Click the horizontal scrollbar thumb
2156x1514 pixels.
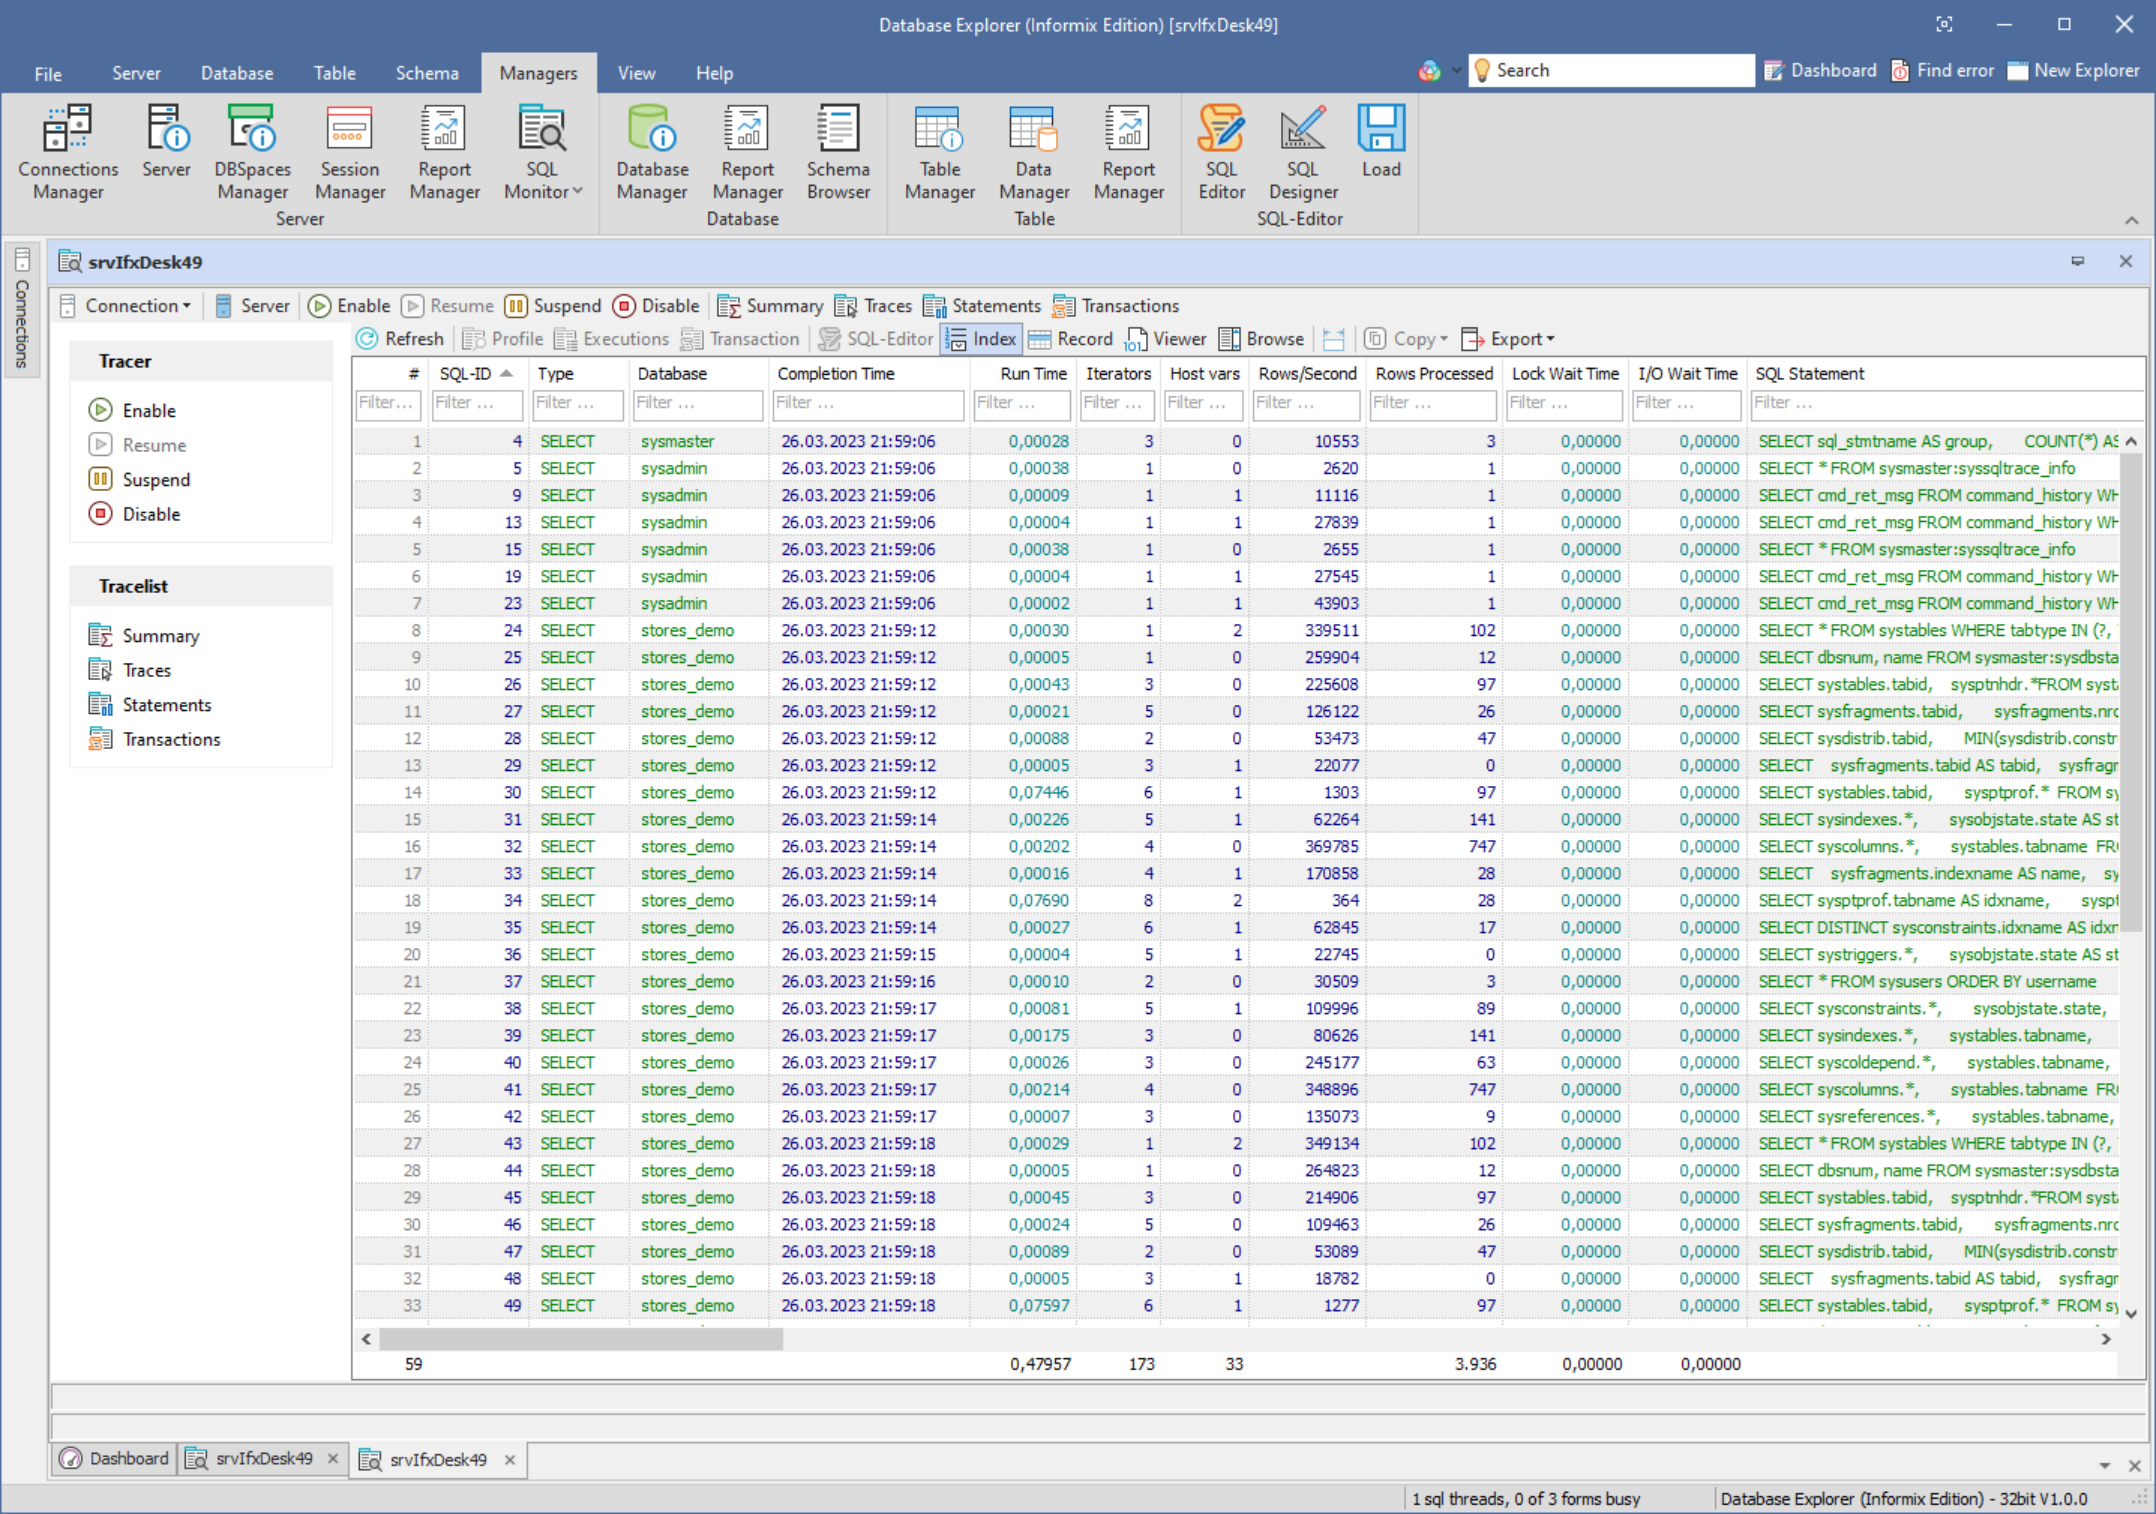point(581,1338)
